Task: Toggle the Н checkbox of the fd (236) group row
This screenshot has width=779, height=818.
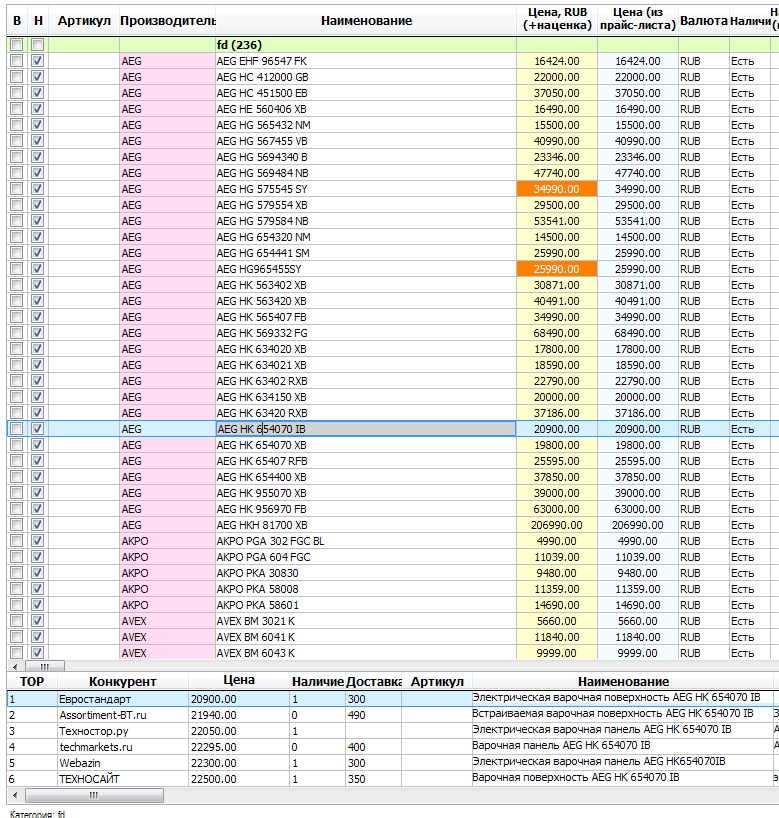Action: coord(38,45)
